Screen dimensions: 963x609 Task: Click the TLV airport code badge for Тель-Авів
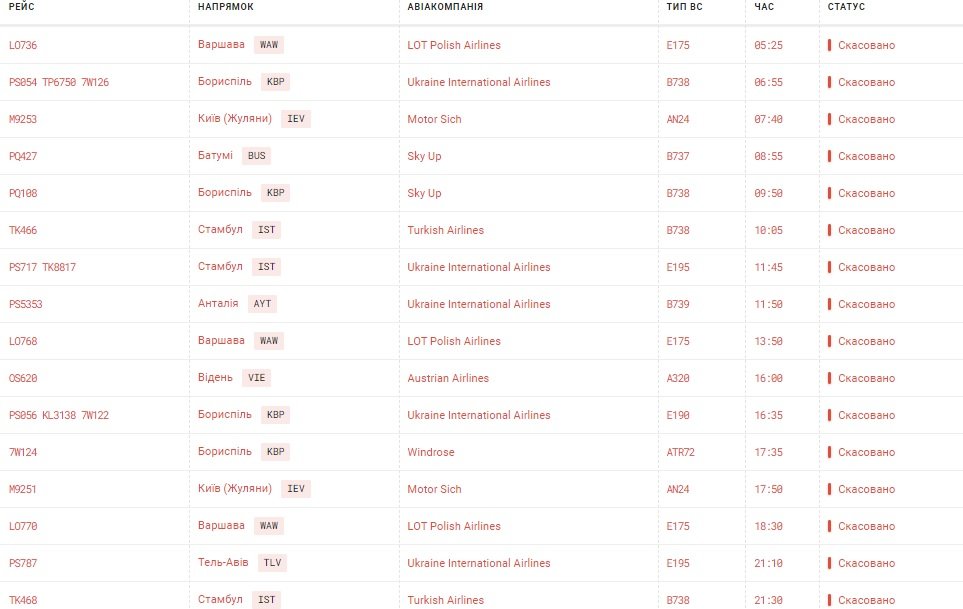[x=272, y=563]
